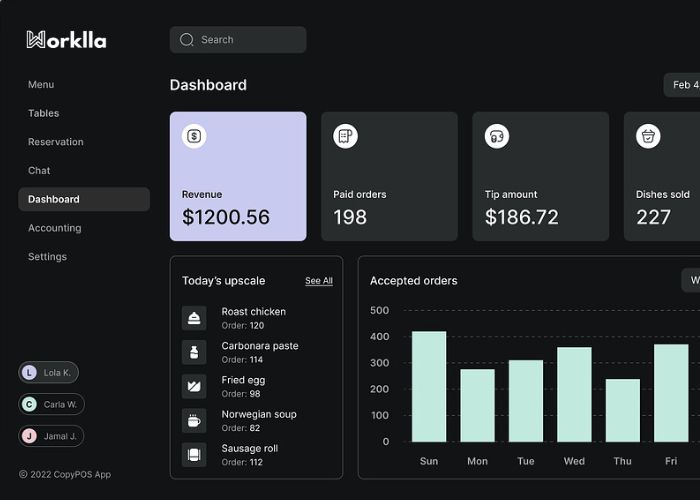Image resolution: width=700 pixels, height=500 pixels.
Task: Open Reservation page
Action: click(56, 142)
